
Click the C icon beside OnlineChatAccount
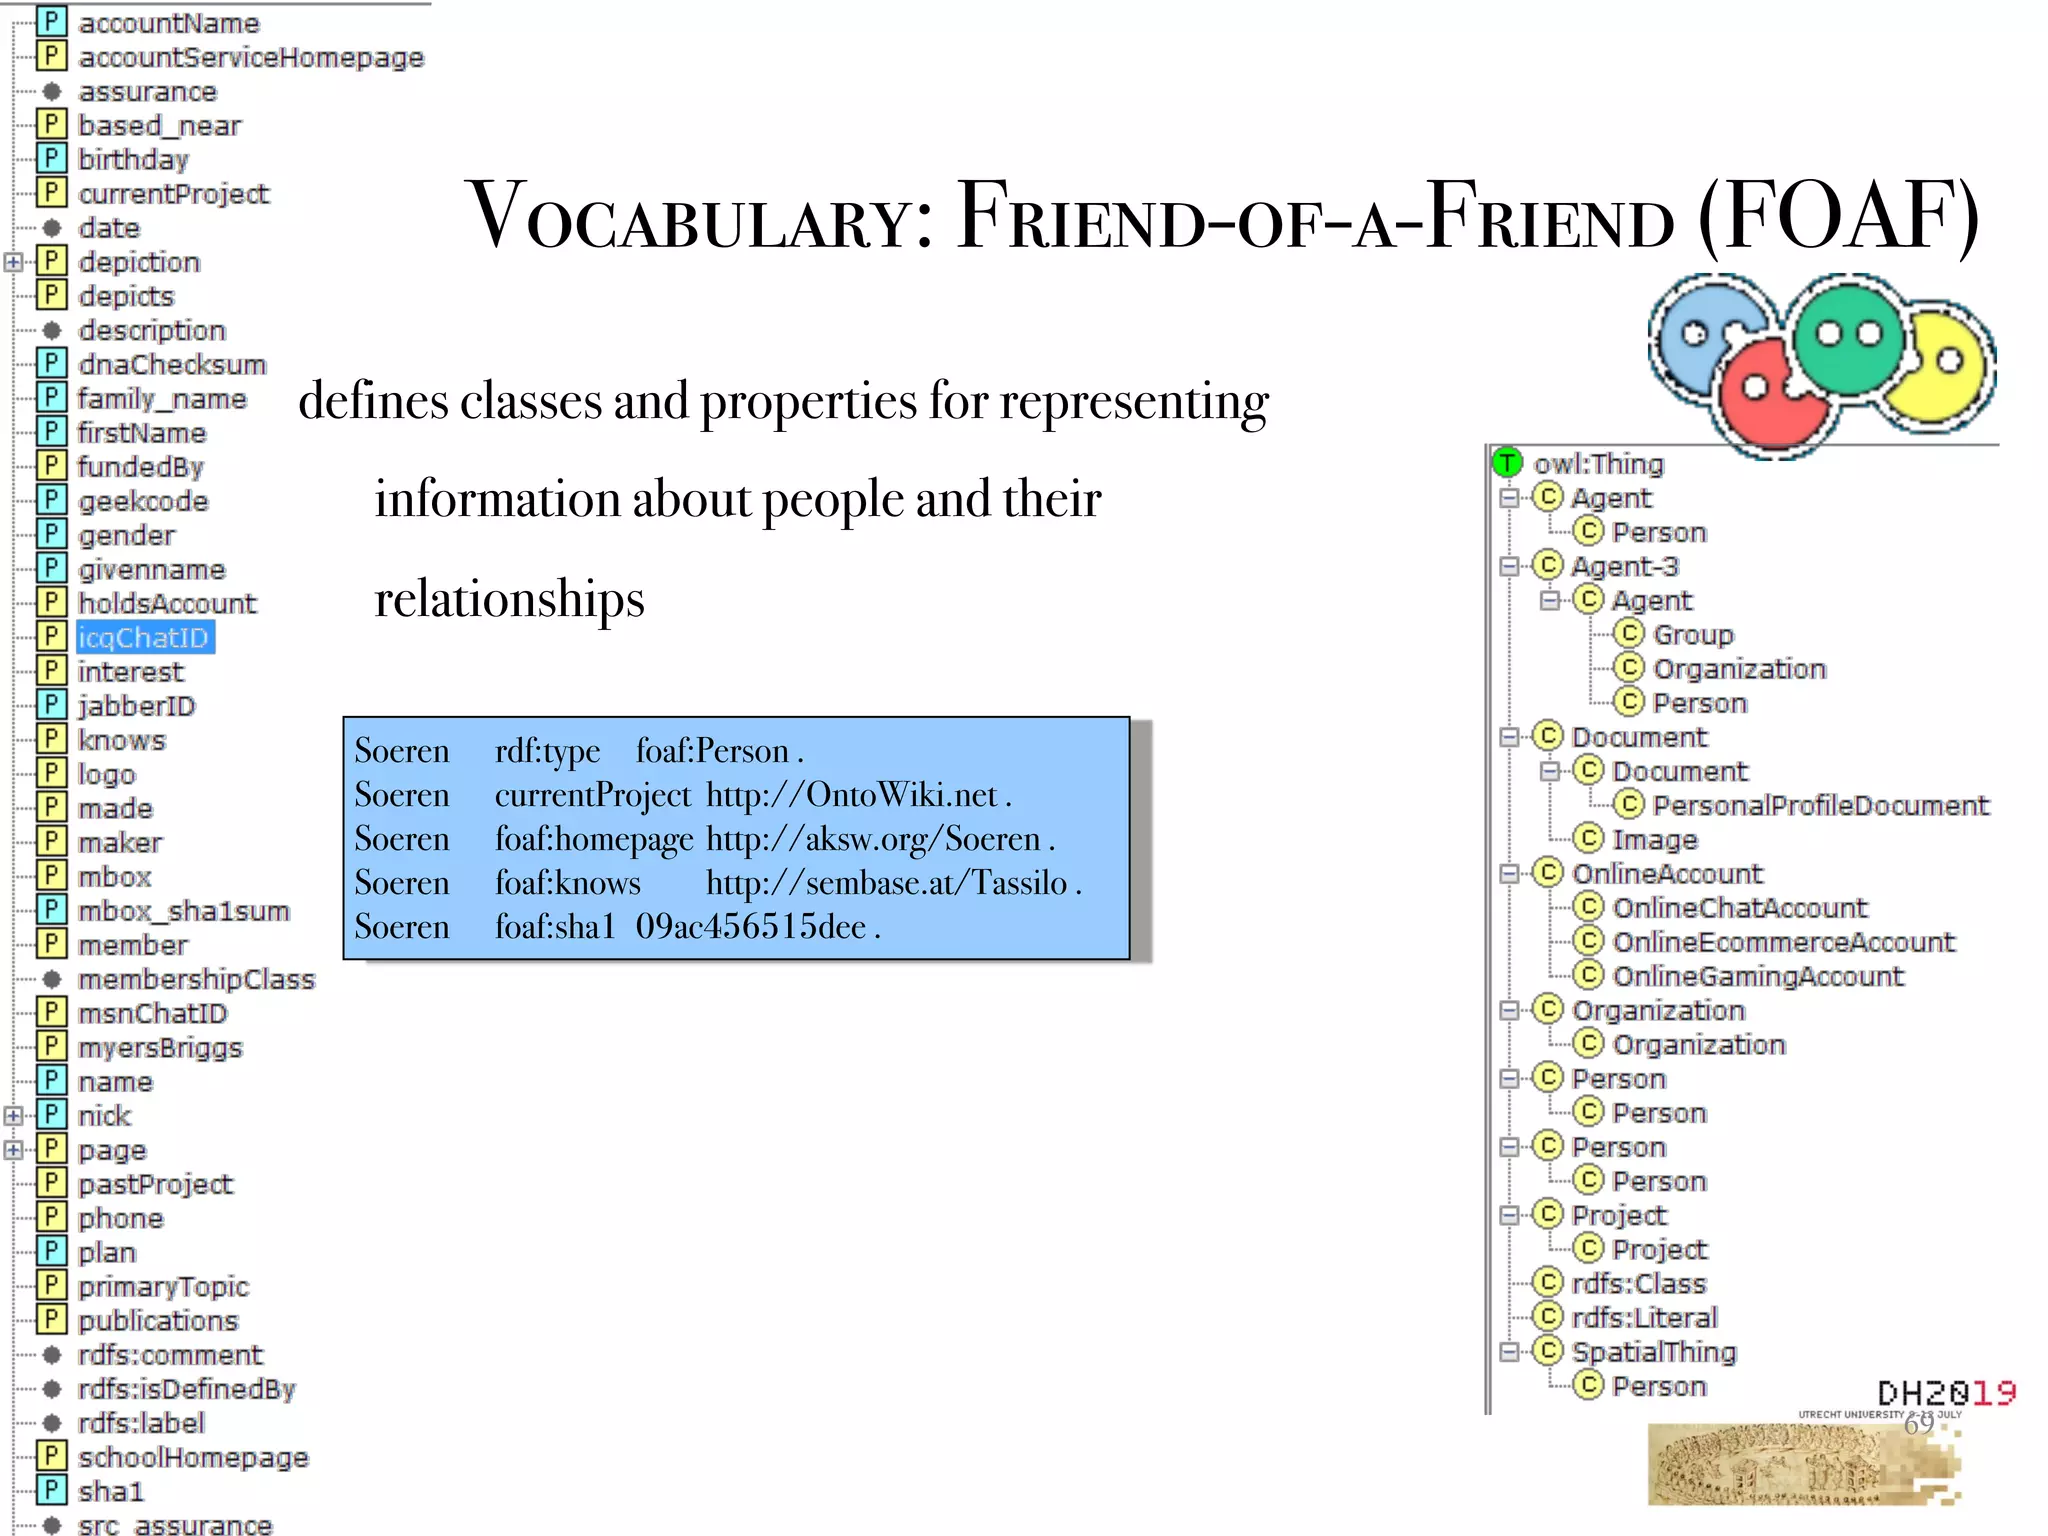(x=1588, y=906)
